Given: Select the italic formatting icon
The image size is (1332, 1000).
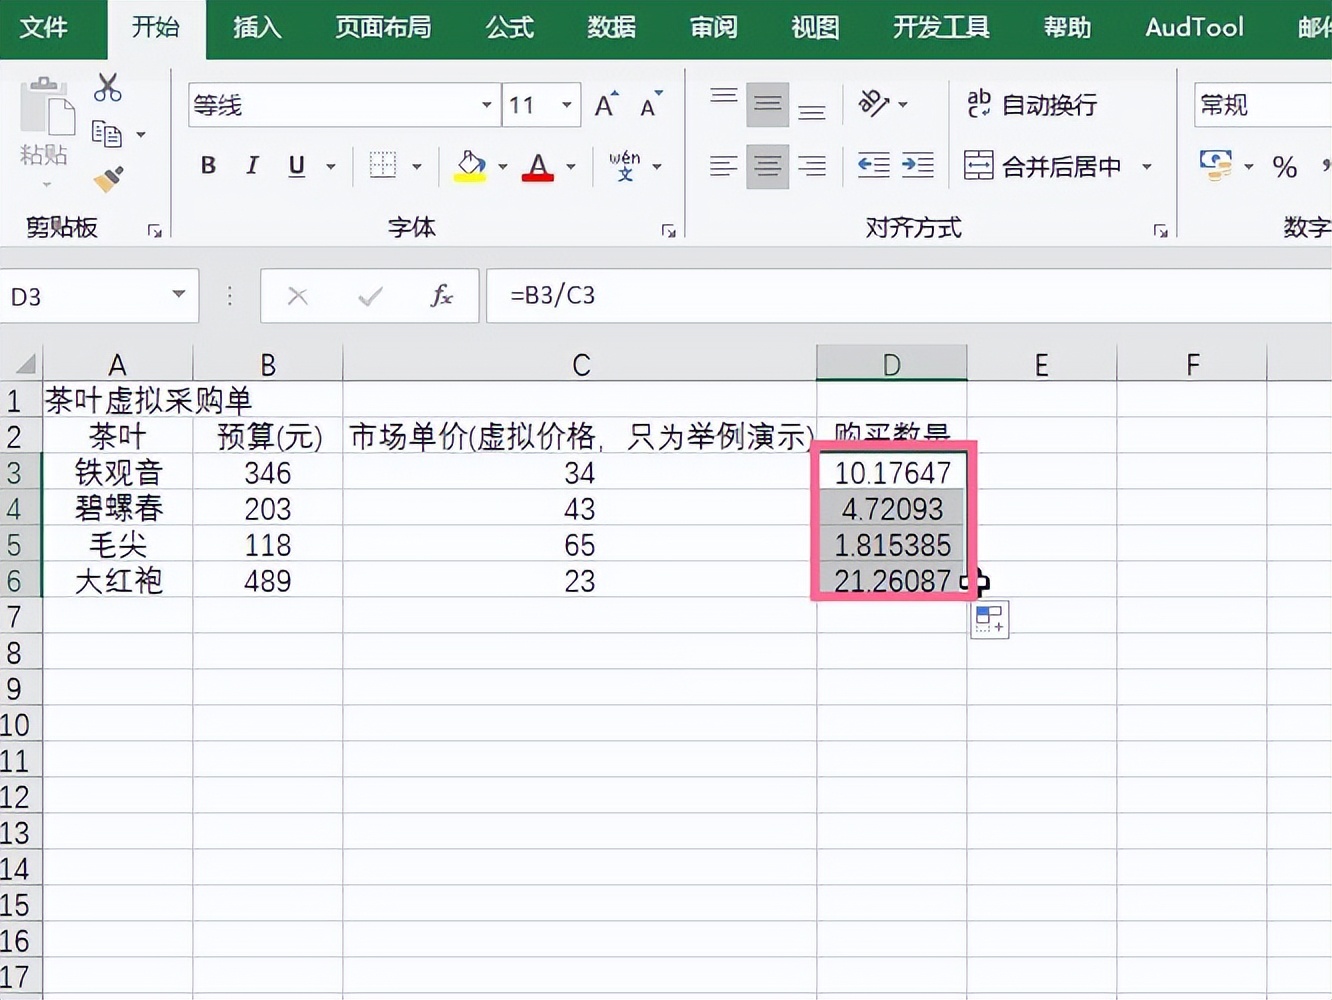Looking at the screenshot, I should coord(252,166).
